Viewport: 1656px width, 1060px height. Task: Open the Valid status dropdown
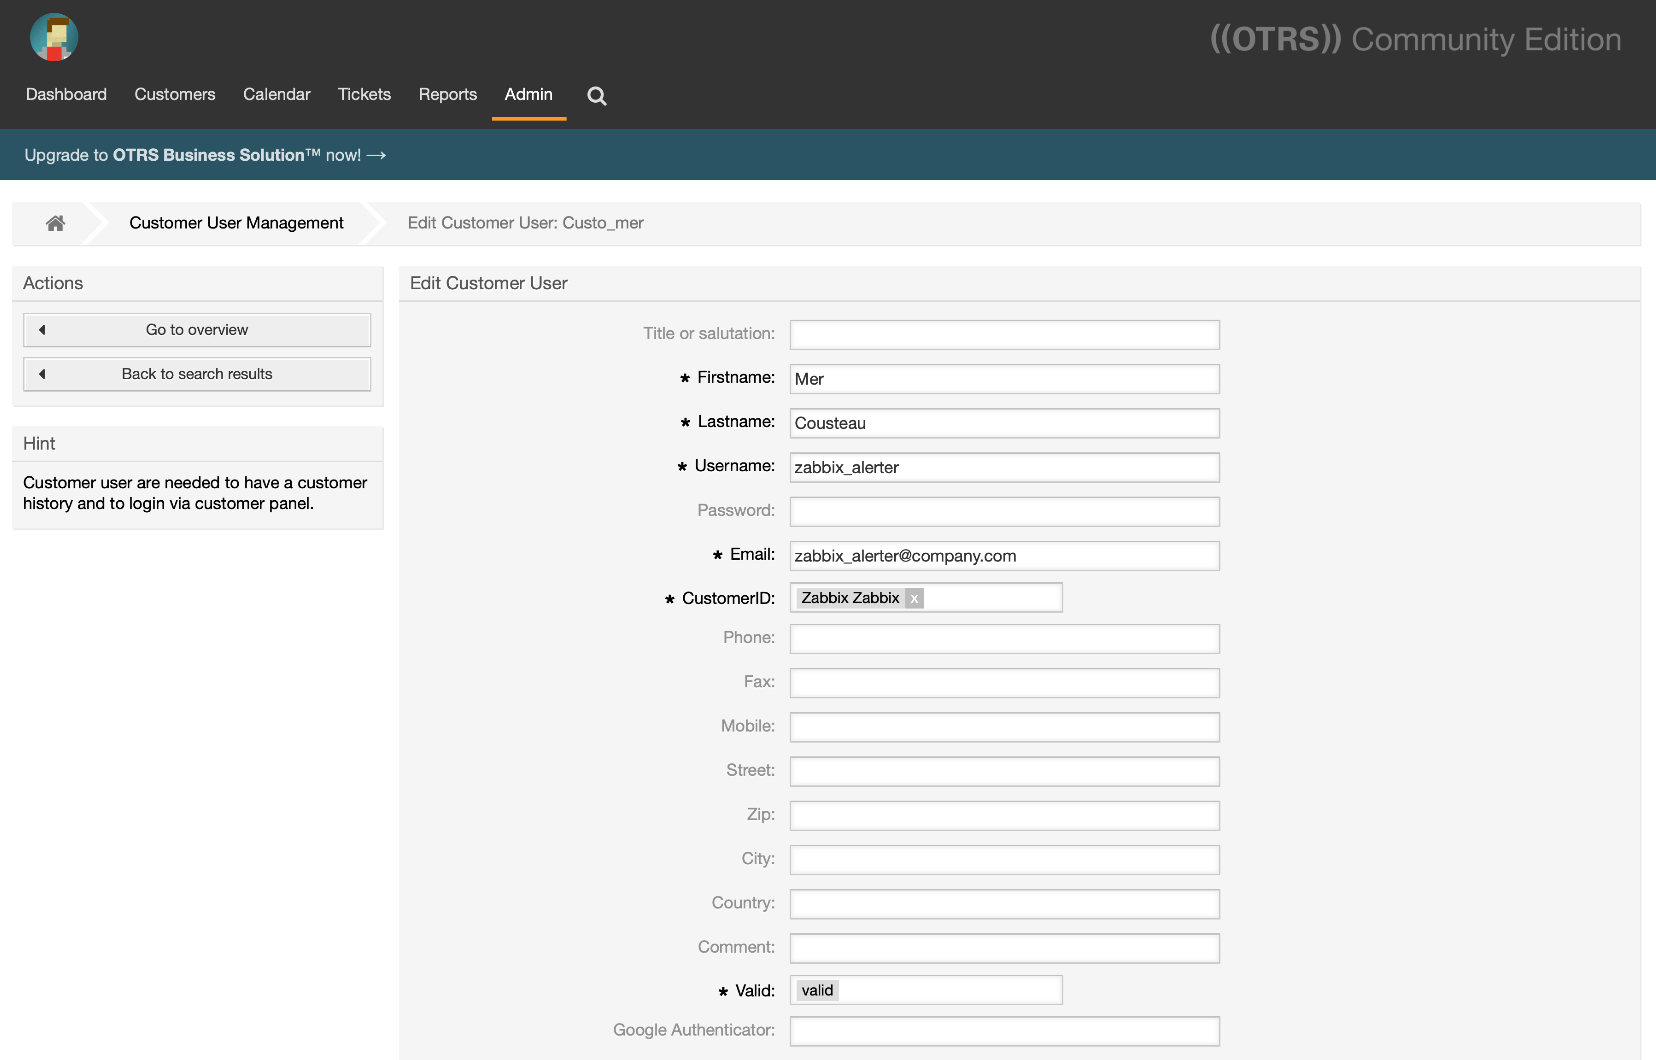point(925,990)
